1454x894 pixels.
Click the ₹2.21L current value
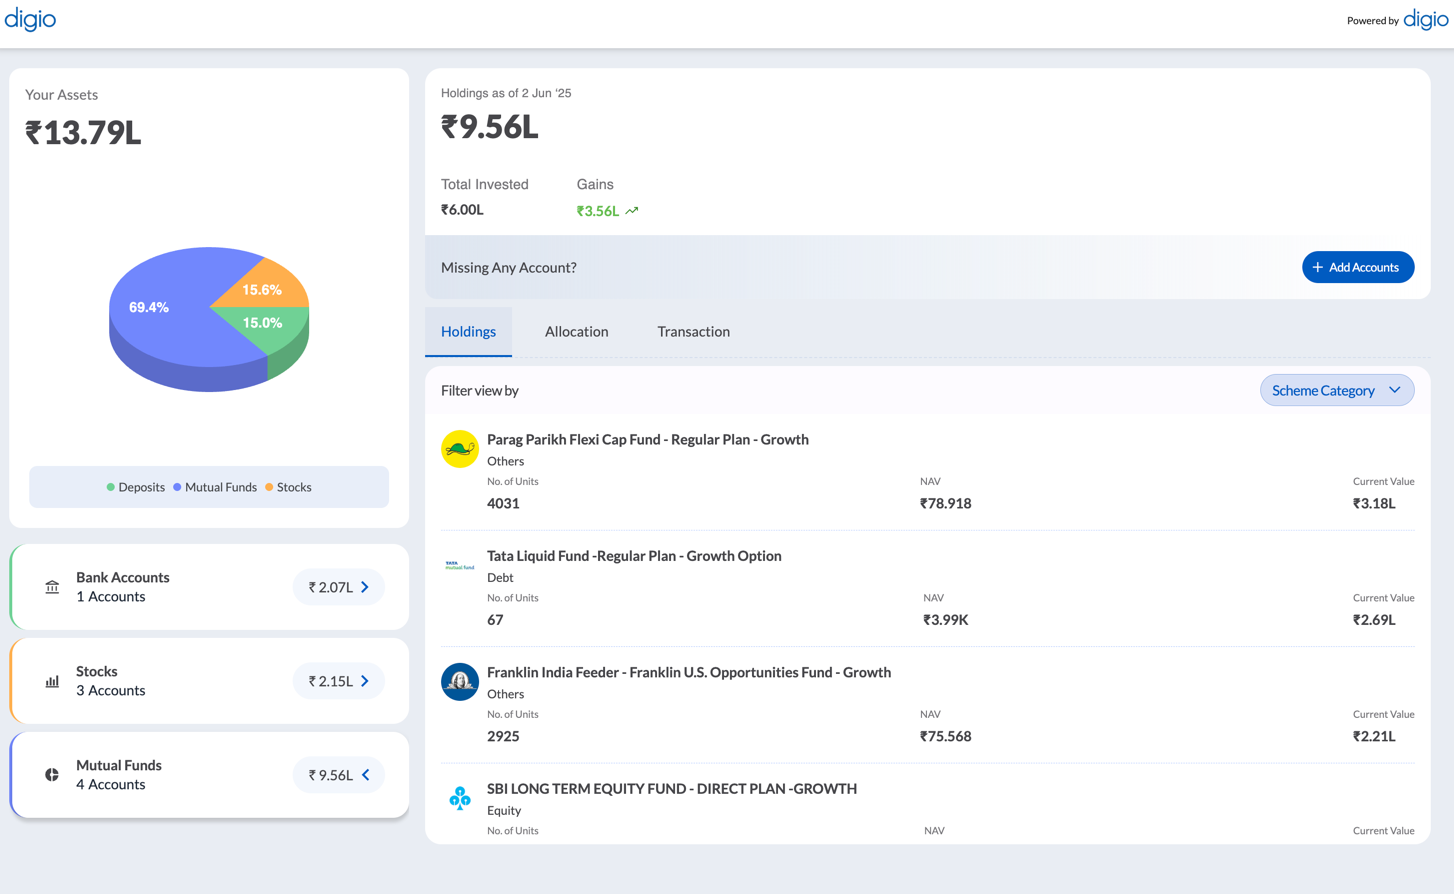coord(1374,736)
